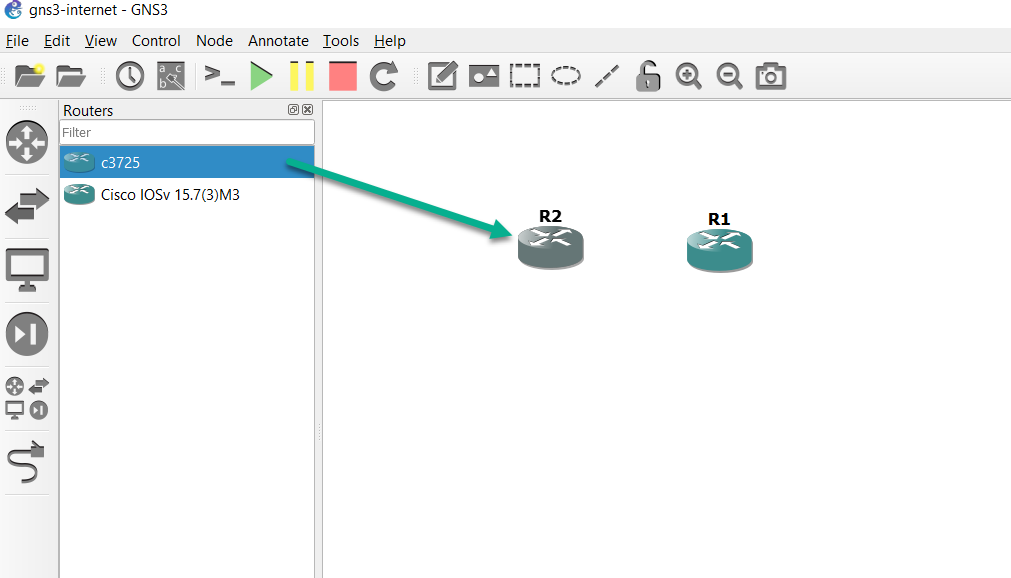The image size is (1011, 578).
Task: Click the Zoom in magnifier
Action: tap(689, 76)
